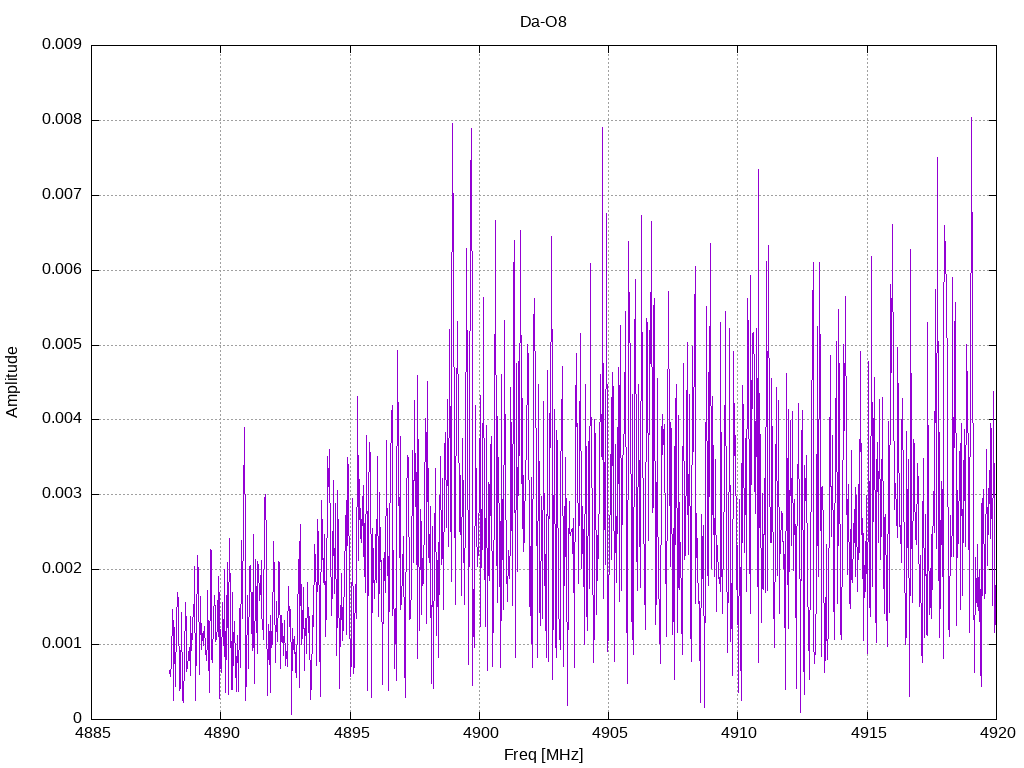
Task: Click the Amplitude axis label
Action: click(12, 382)
